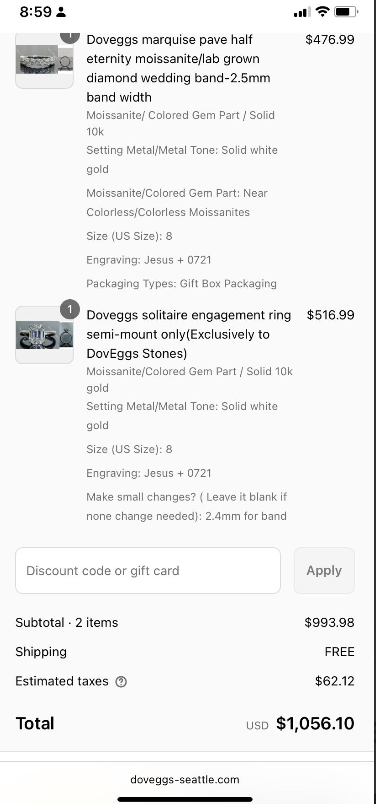Tap the $516.99 engagement ring price
376x804 pixels.
click(x=330, y=315)
